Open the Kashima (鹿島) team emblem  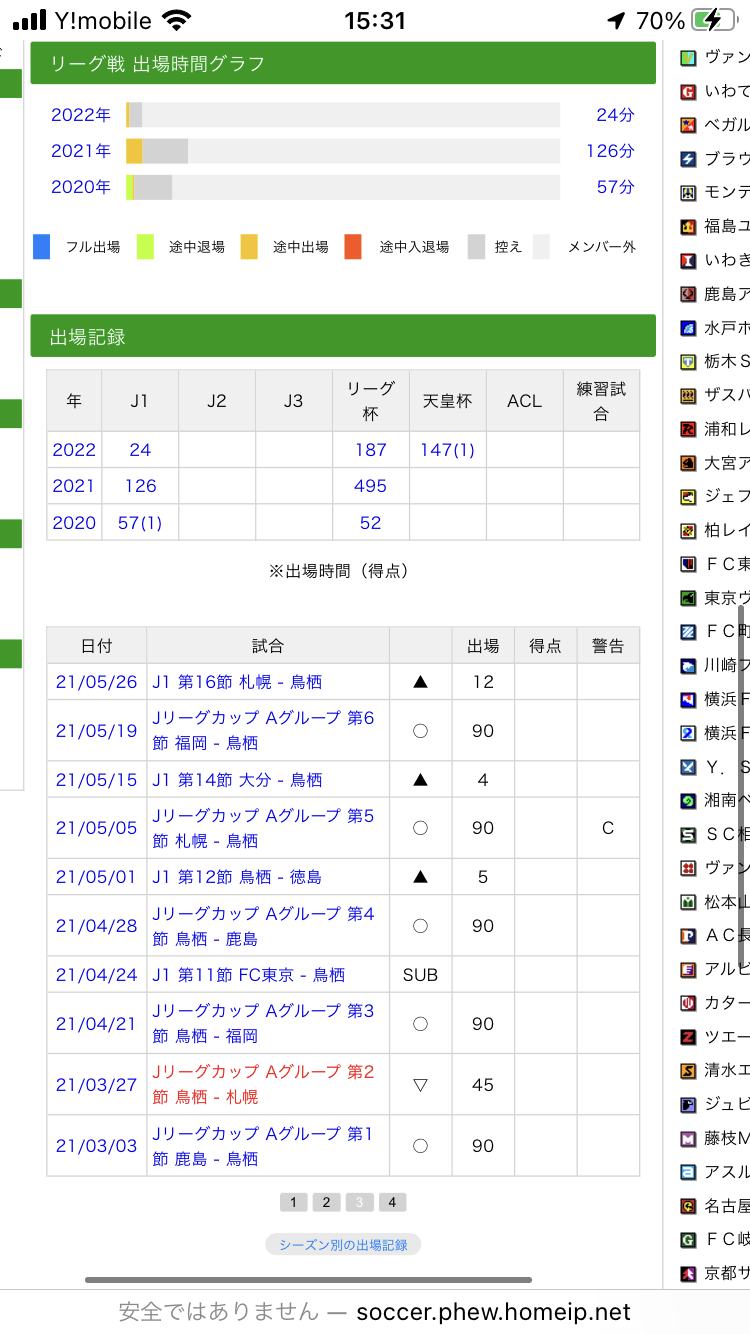click(x=688, y=294)
